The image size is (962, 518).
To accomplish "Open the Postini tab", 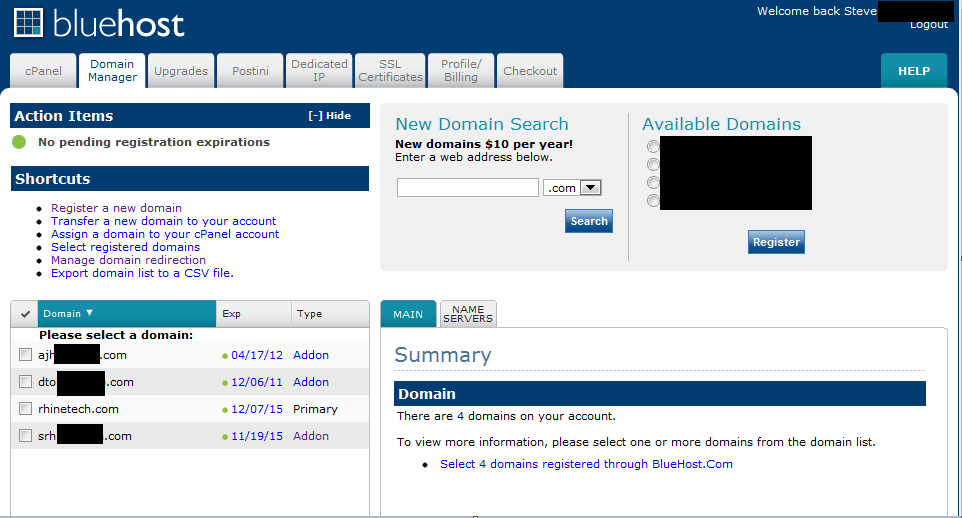I will 250,71.
